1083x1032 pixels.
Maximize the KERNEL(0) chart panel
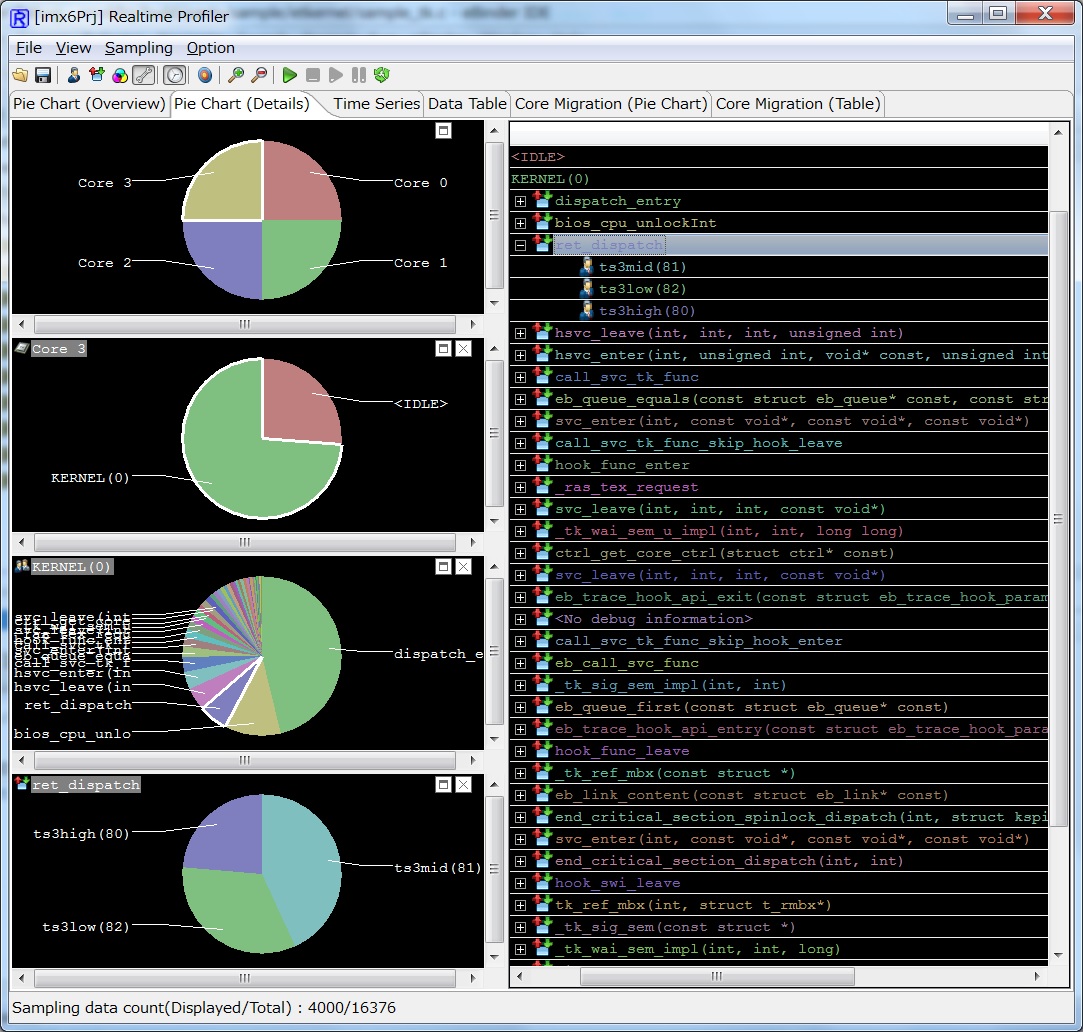coord(443,566)
